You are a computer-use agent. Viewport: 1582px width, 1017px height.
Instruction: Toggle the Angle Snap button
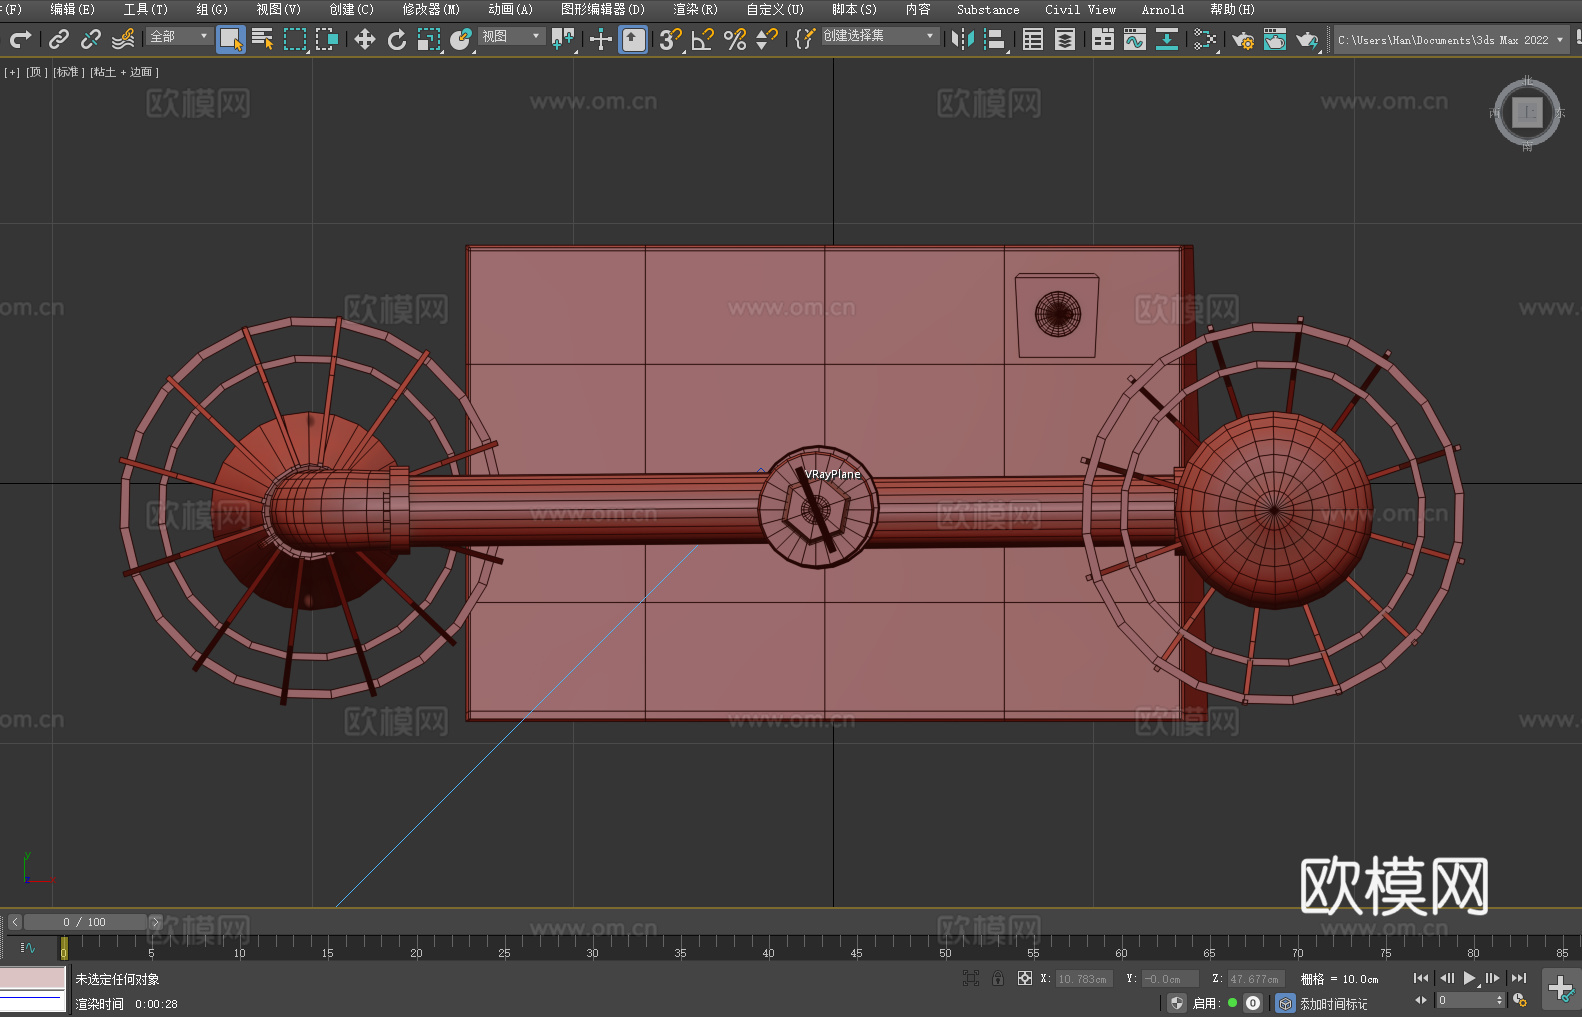pyautogui.click(x=702, y=39)
